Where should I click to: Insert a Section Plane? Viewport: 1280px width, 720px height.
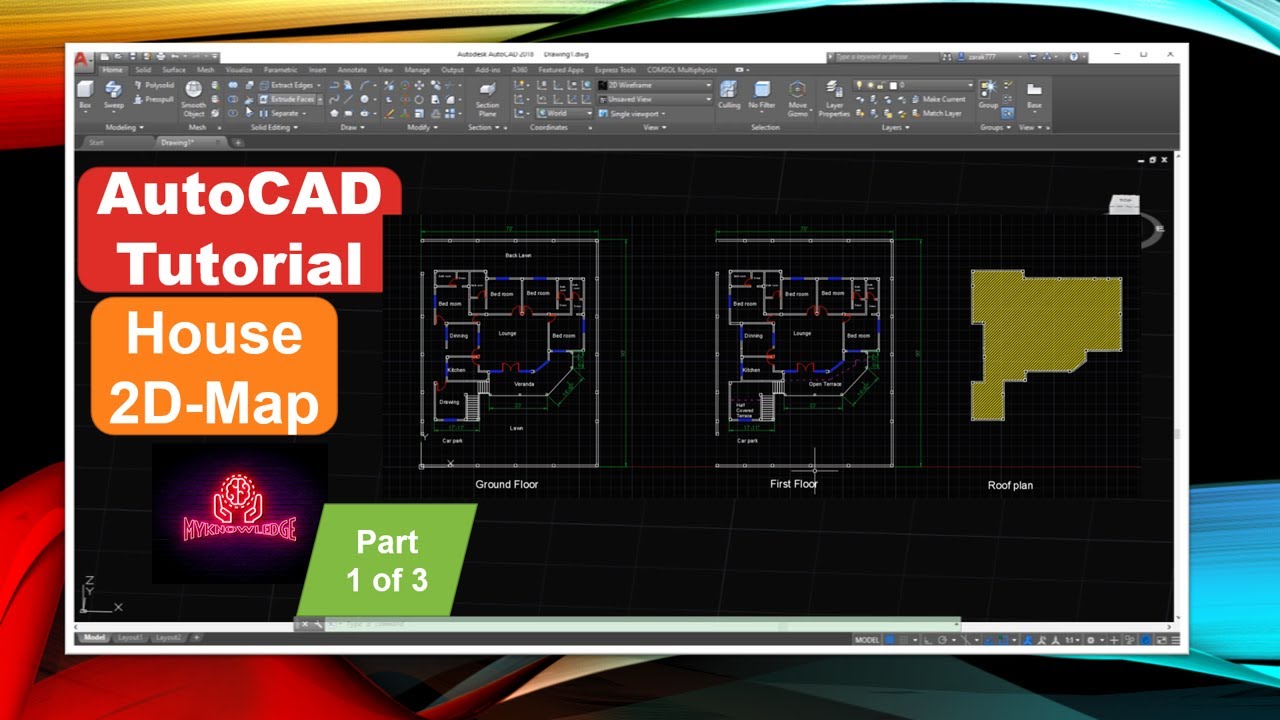(487, 99)
